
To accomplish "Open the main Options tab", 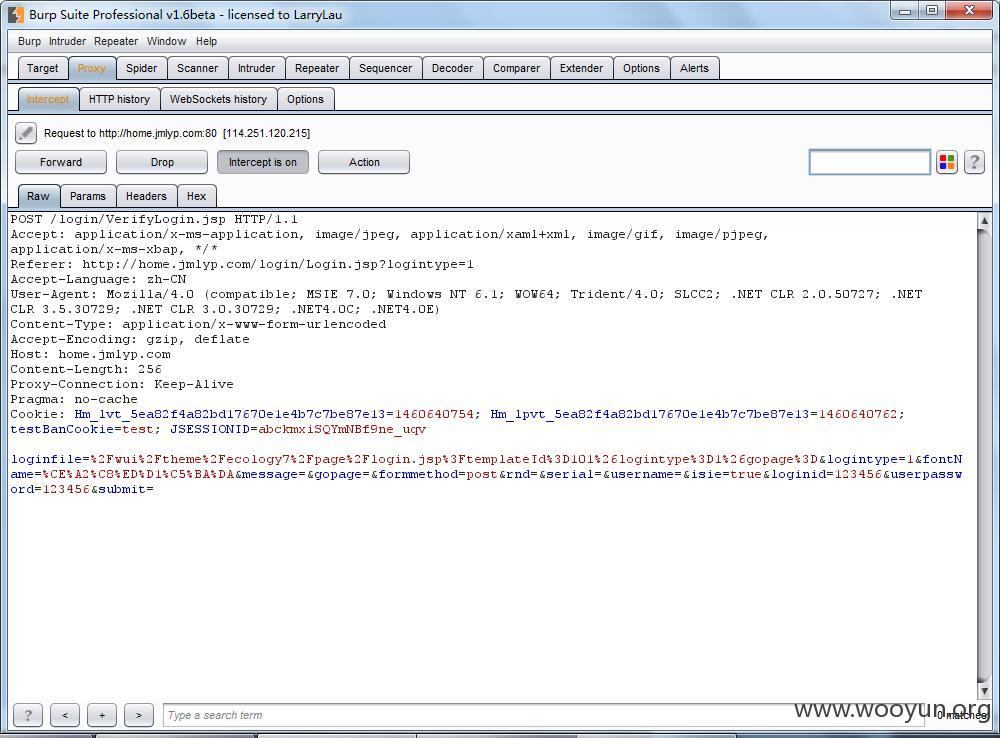I will coord(642,68).
